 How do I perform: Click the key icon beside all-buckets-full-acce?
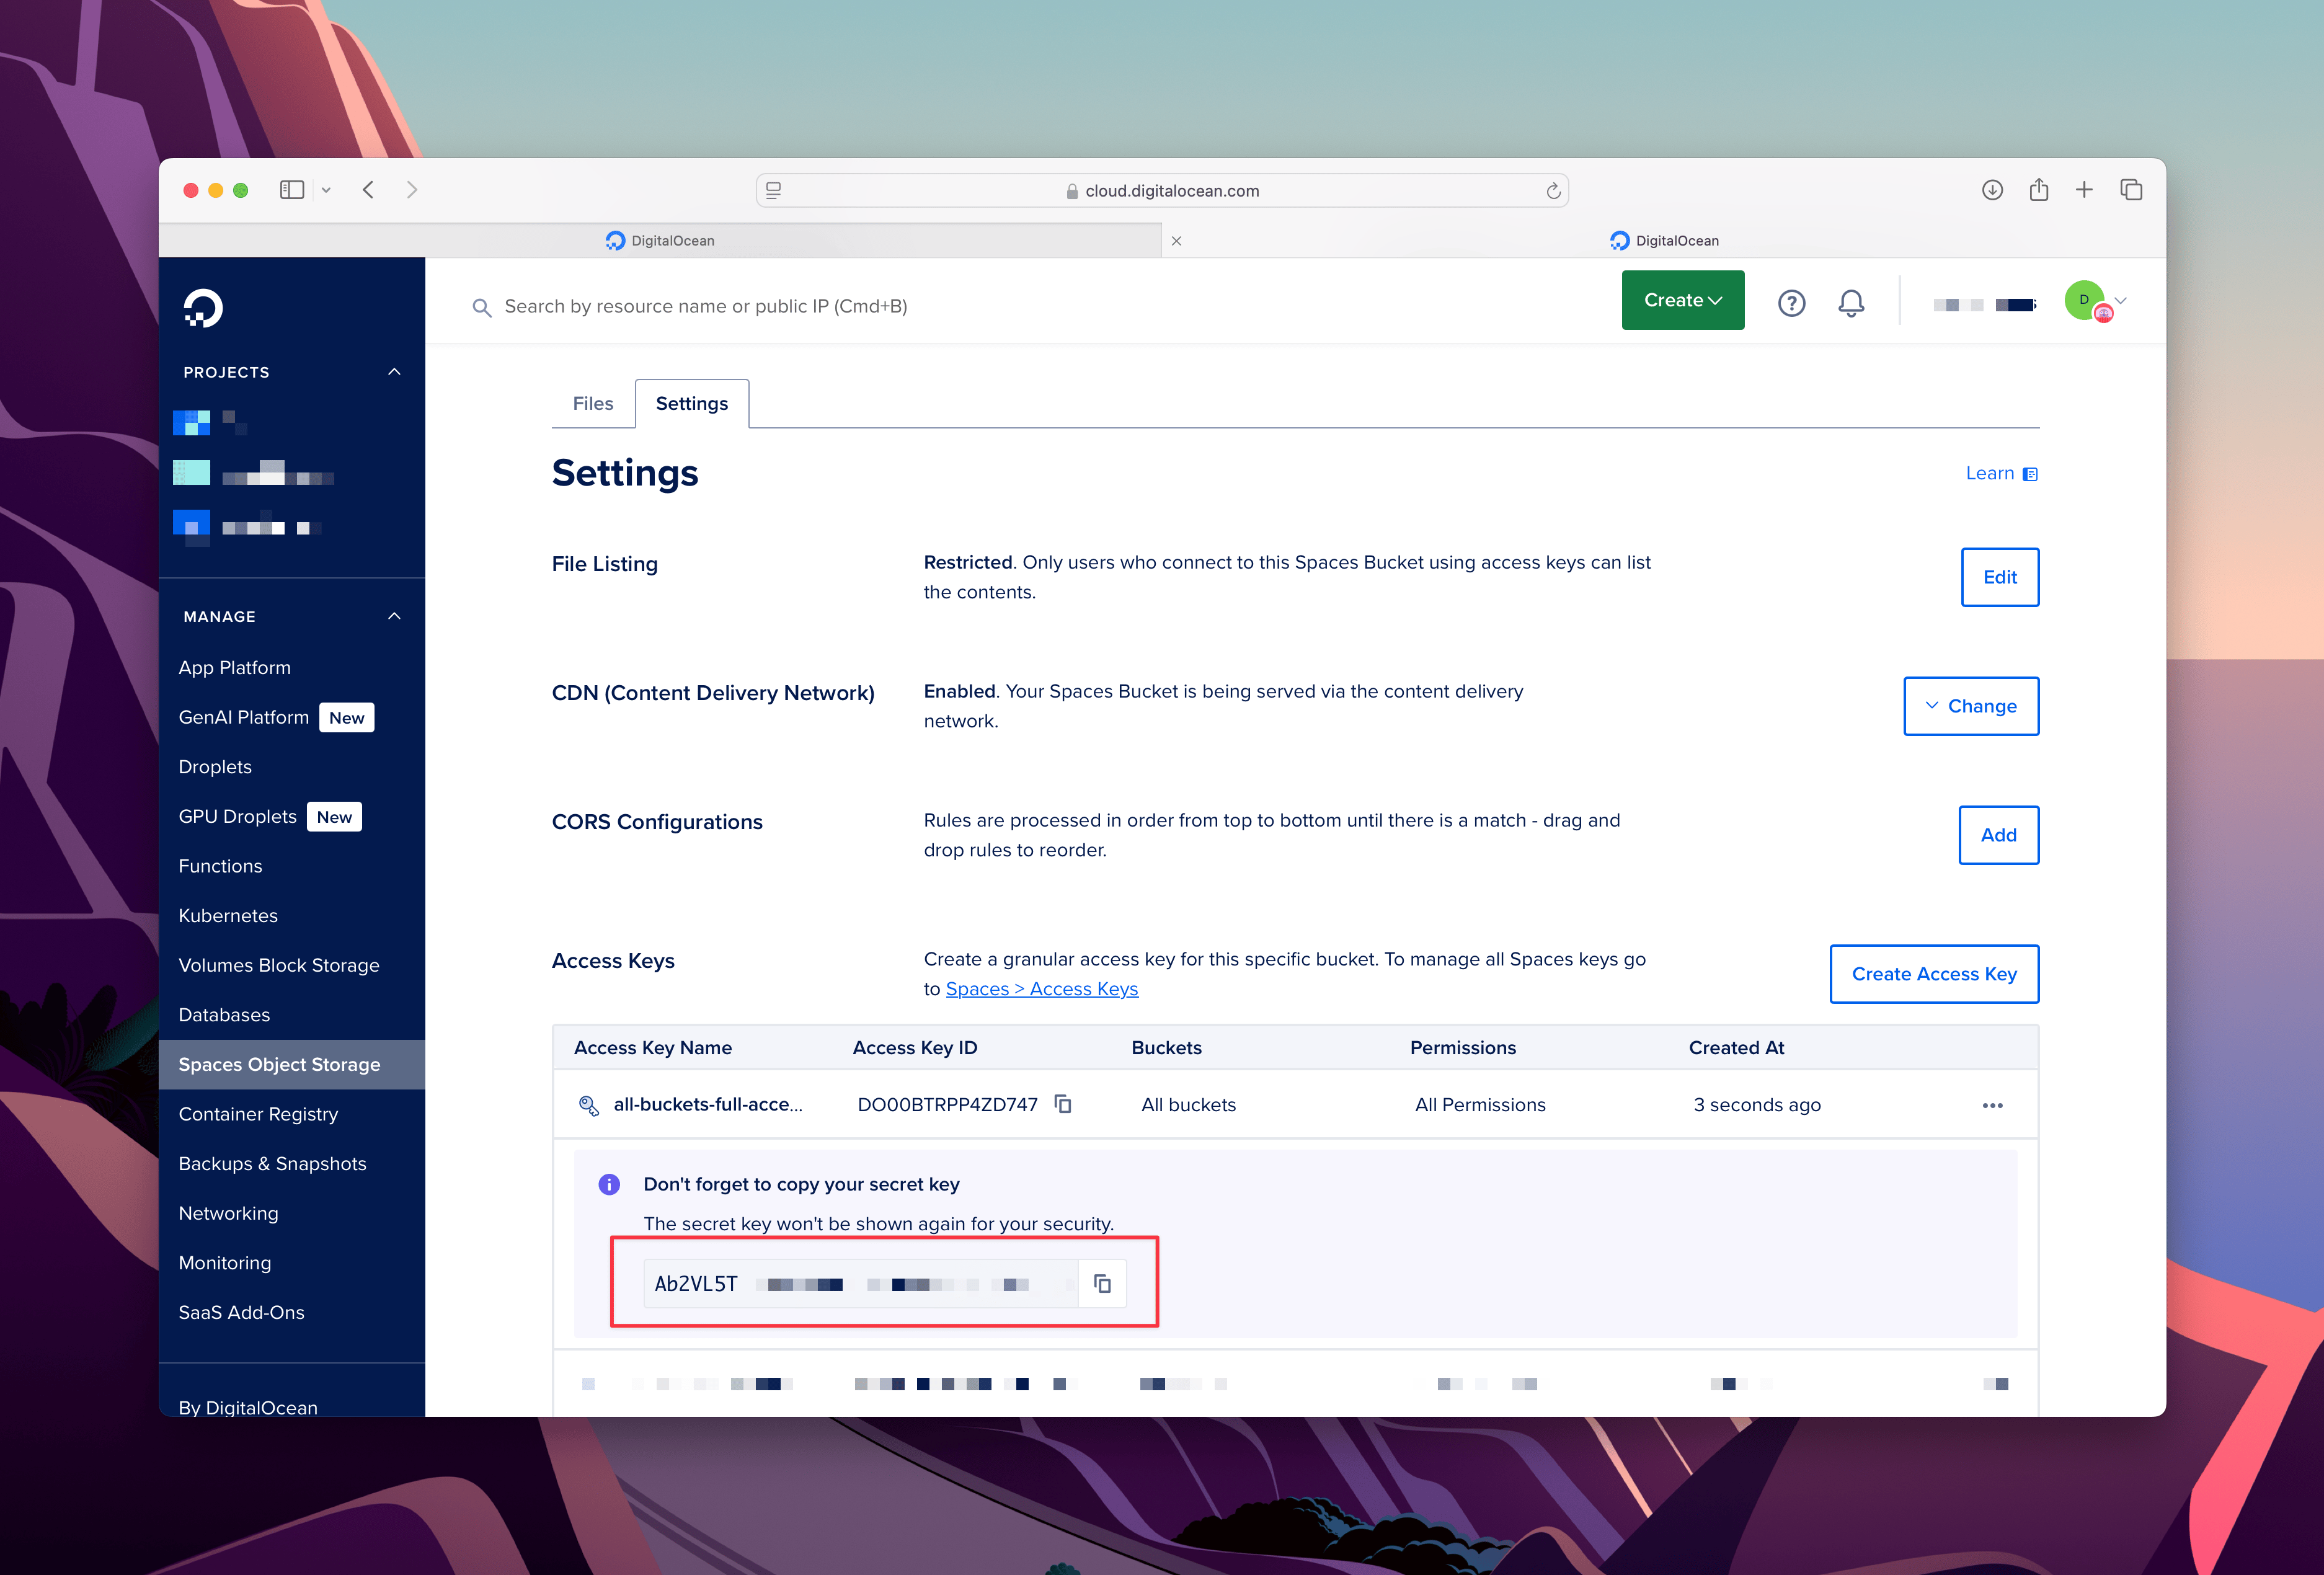(589, 1105)
